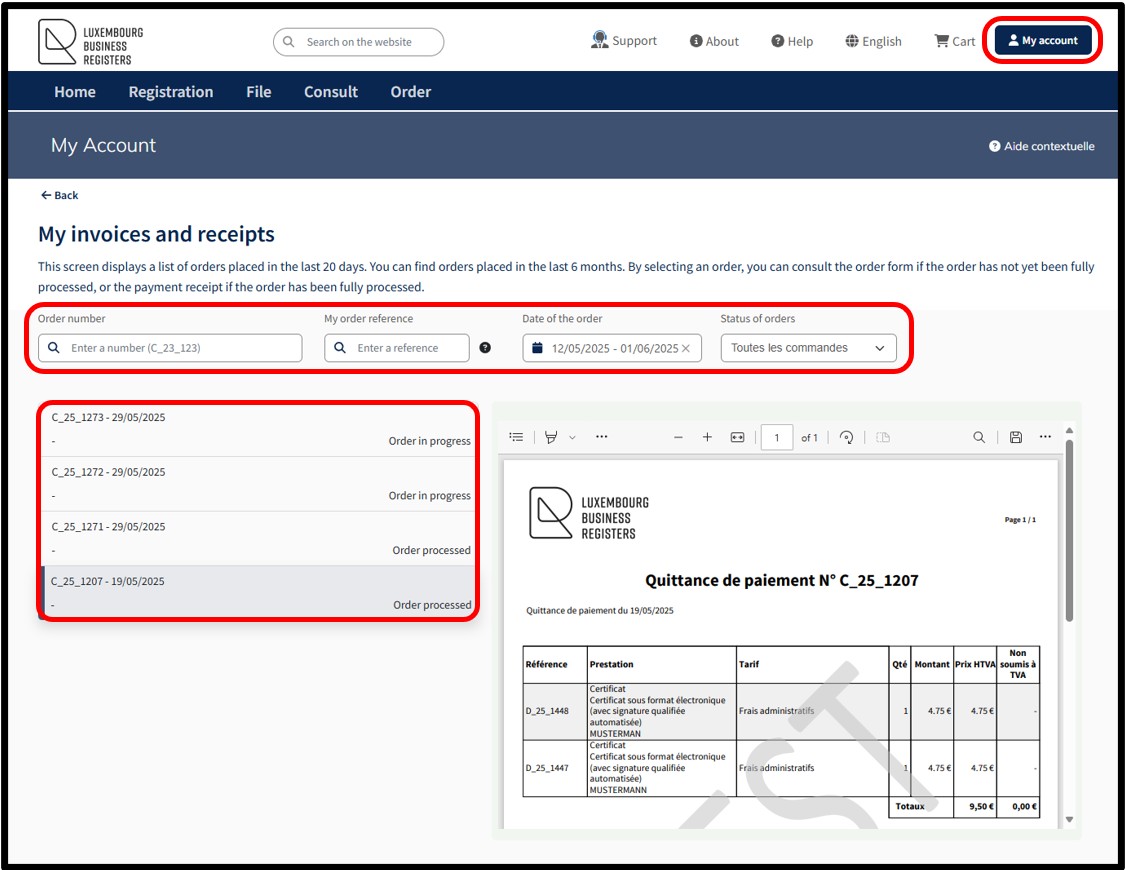Image resolution: width=1125 pixels, height=870 pixels.
Task: Open the Consult menu
Action: pyautogui.click(x=331, y=92)
